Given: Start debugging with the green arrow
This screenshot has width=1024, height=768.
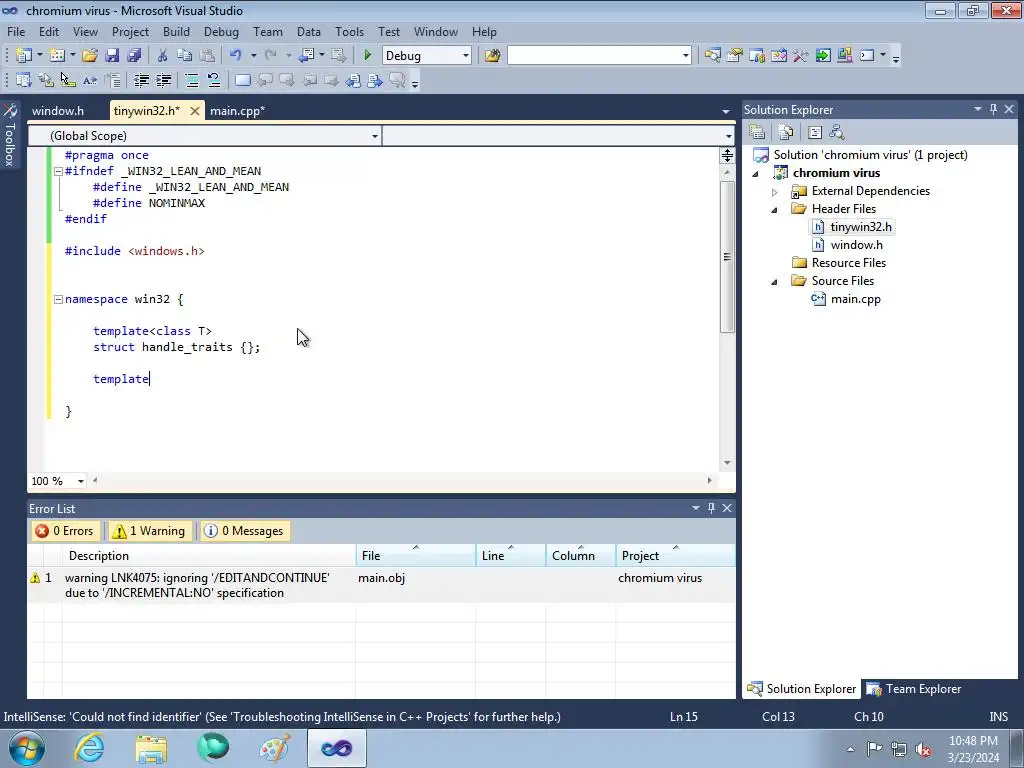Looking at the screenshot, I should (368, 56).
